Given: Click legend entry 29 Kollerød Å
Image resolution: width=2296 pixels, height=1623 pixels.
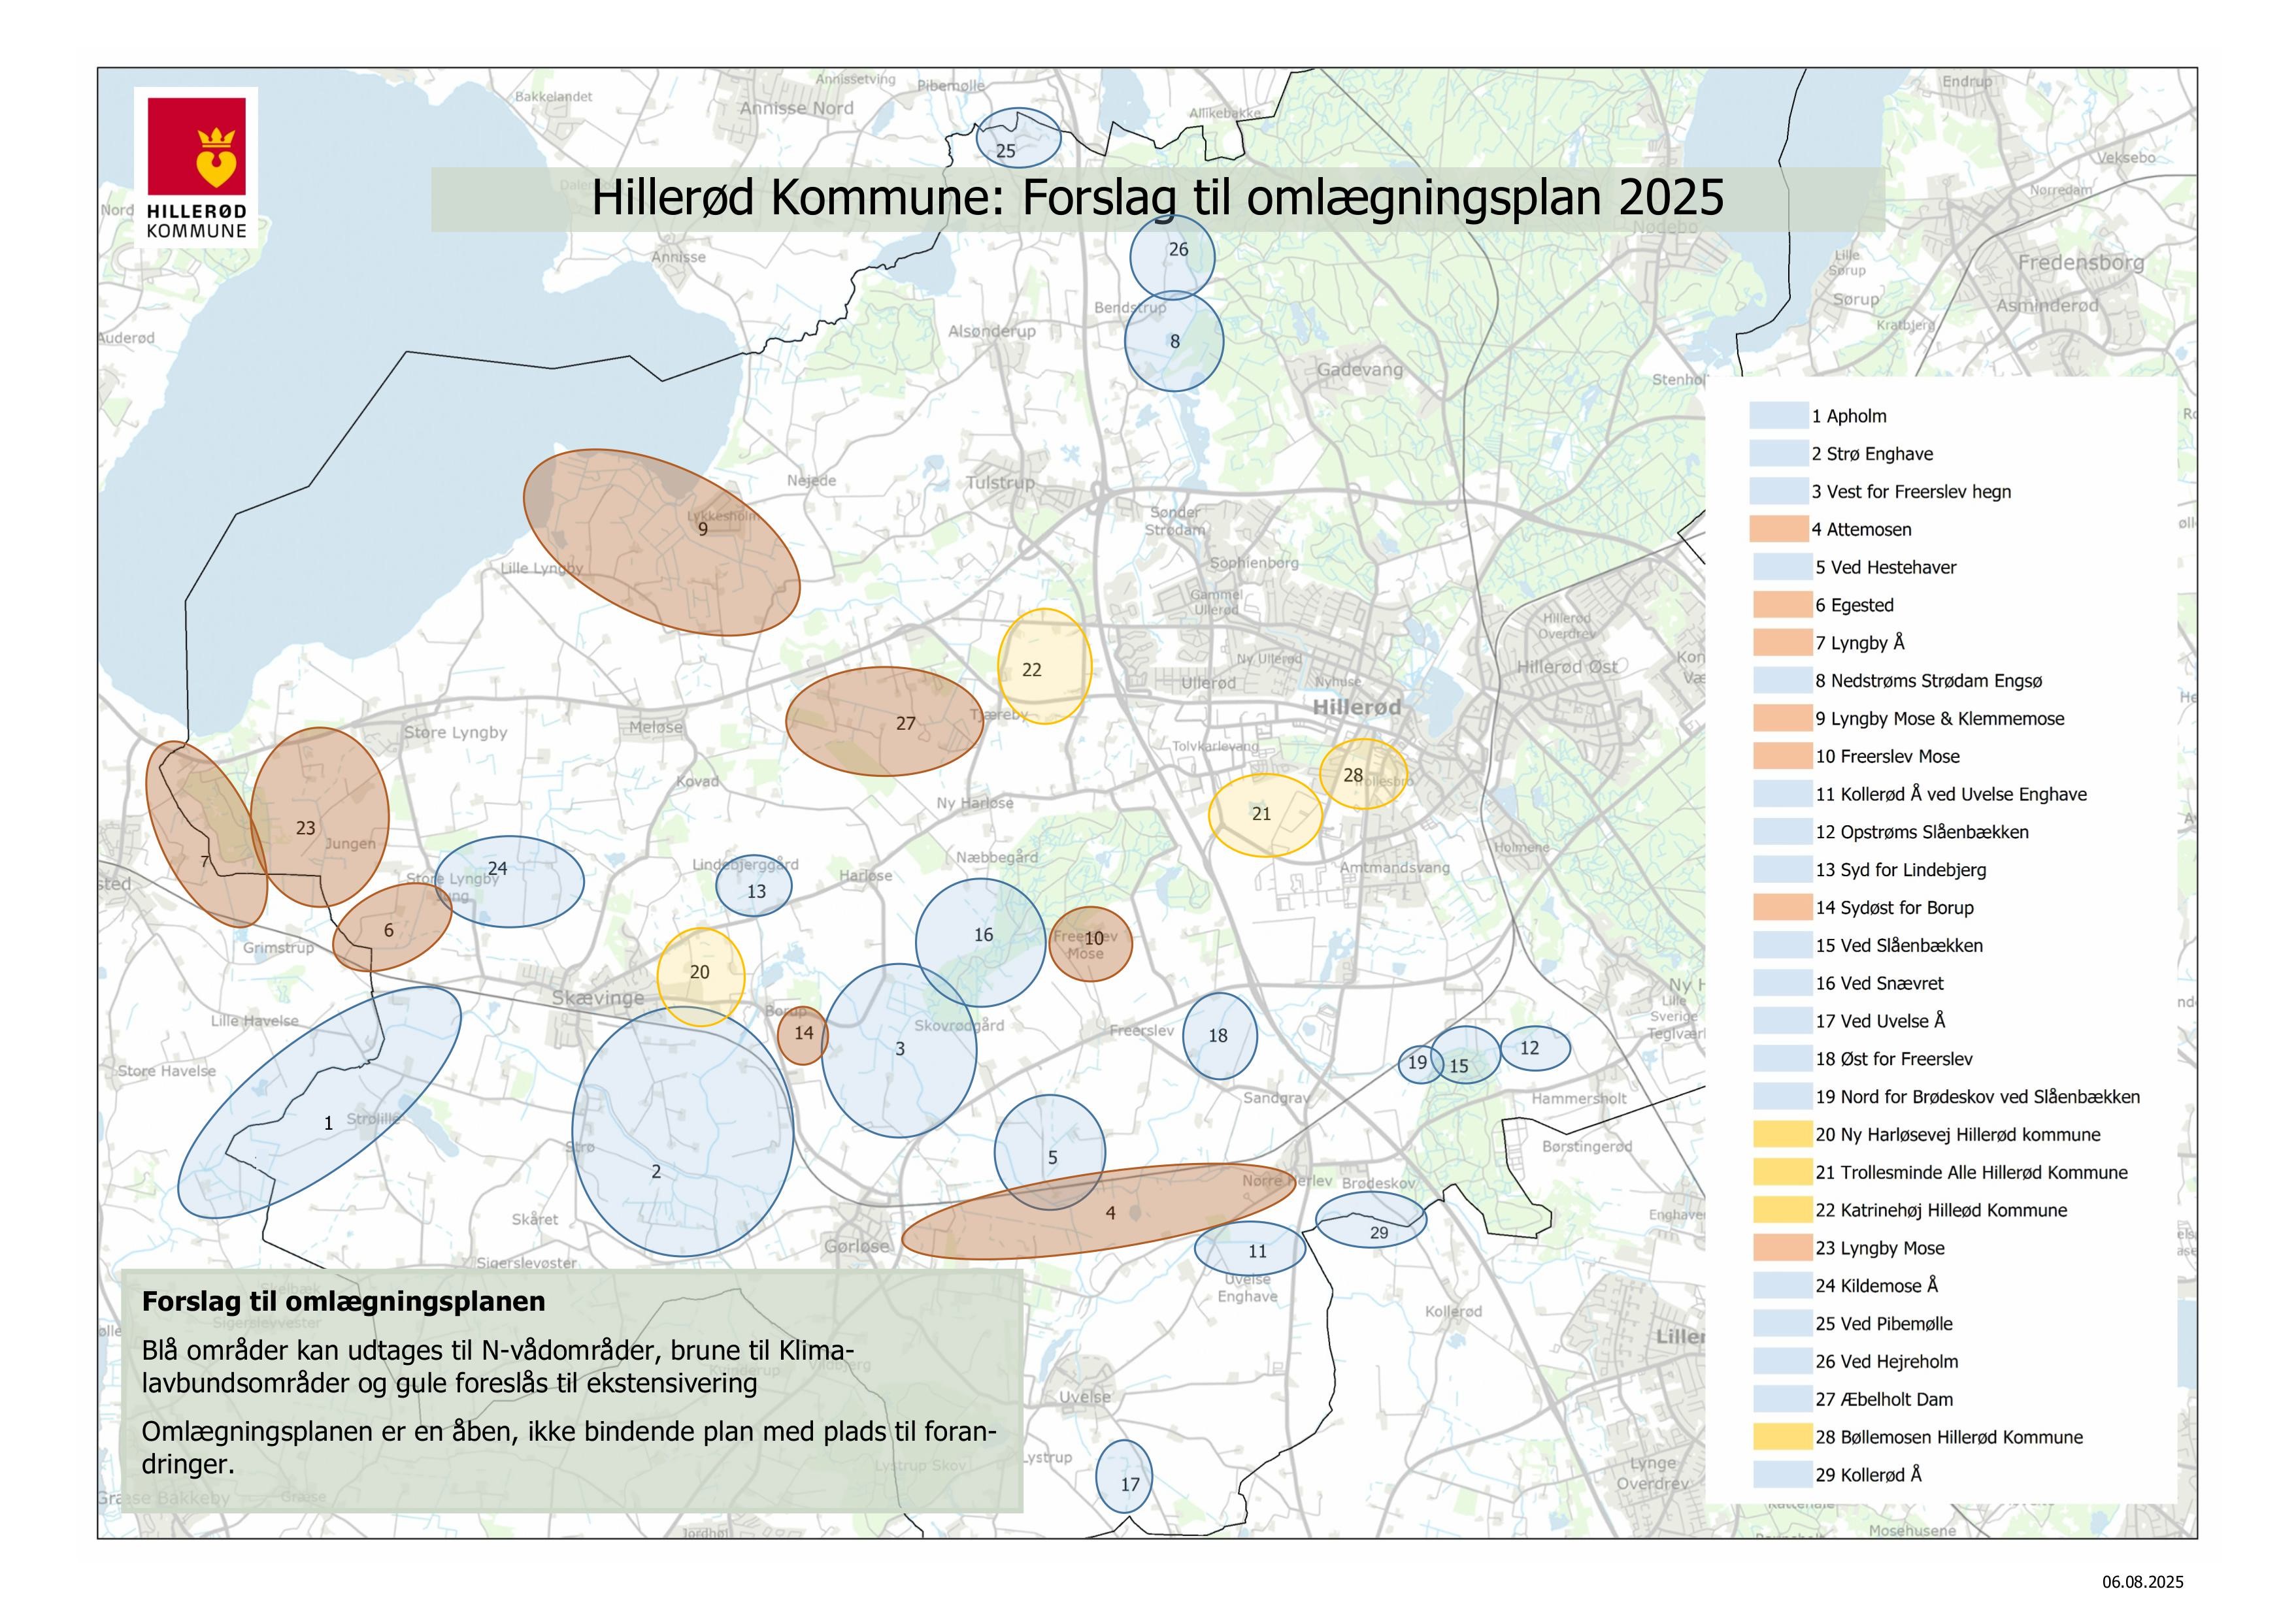Looking at the screenshot, I should coord(1868,1475).
